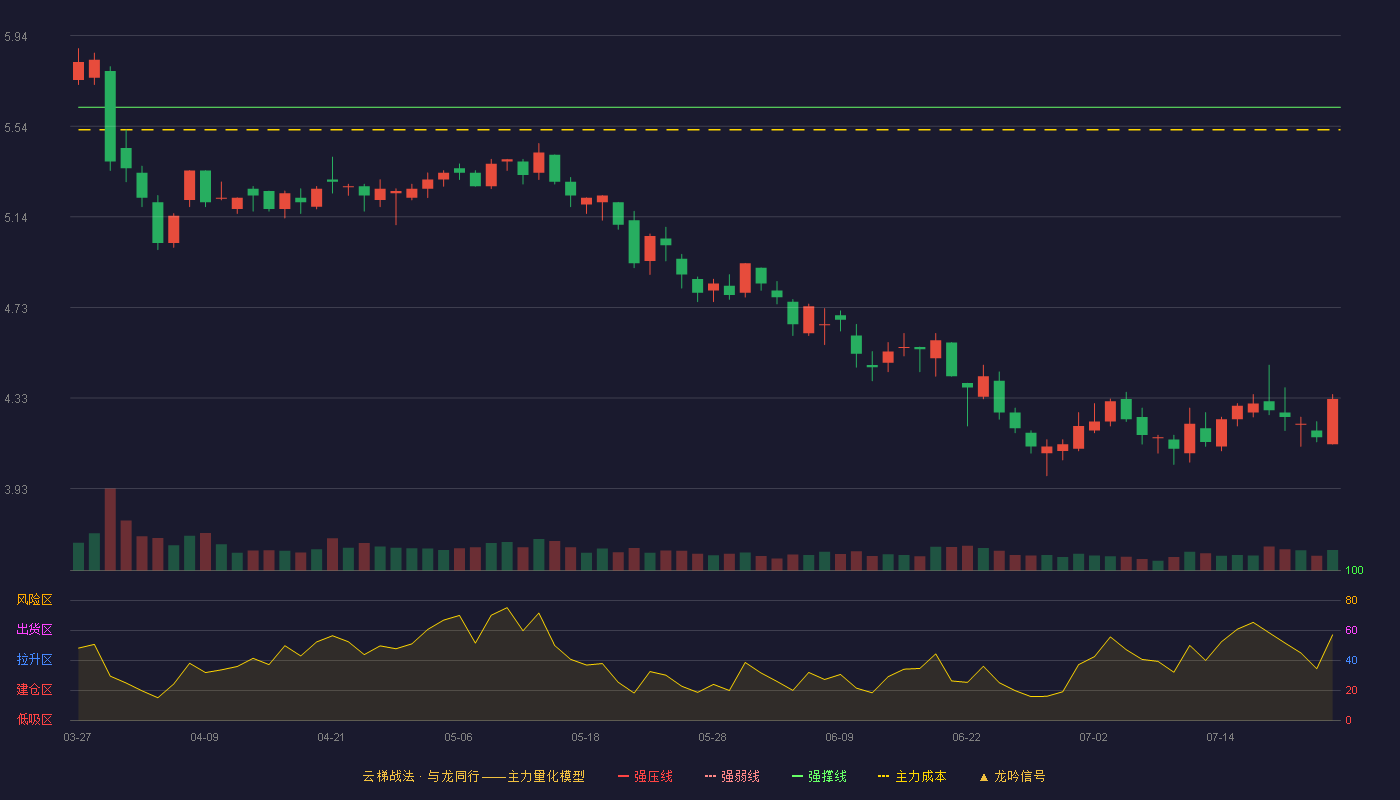Toggle the 强弱线 legend entry
The image size is (1400, 800).
732,776
